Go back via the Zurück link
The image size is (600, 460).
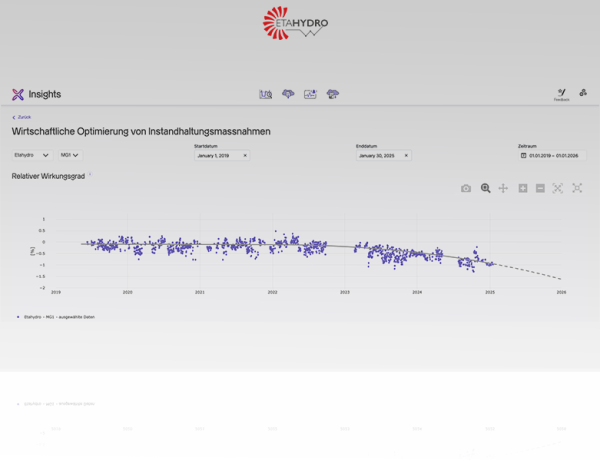tap(22, 117)
